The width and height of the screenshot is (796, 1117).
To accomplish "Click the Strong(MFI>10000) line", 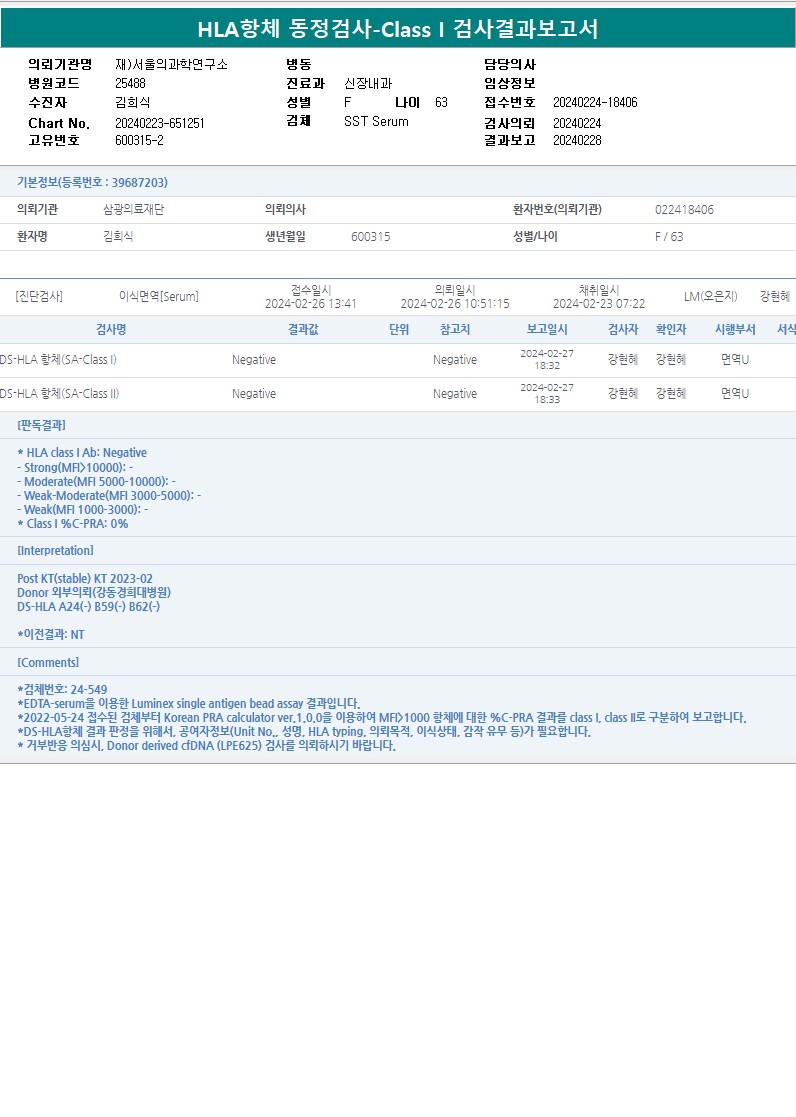I will [75, 467].
